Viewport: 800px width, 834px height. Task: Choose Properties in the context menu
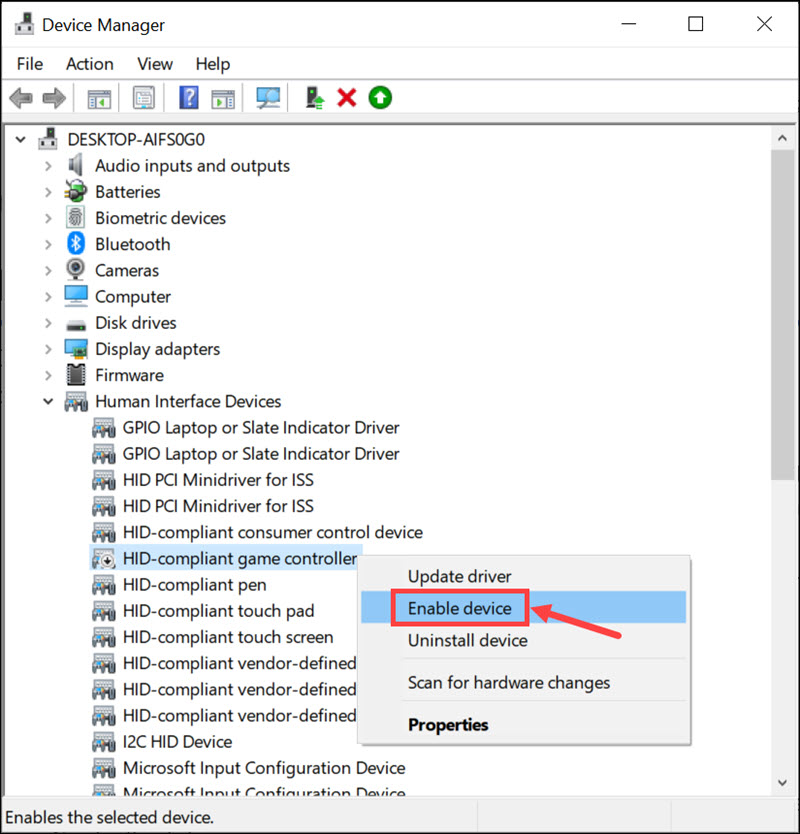click(x=448, y=725)
